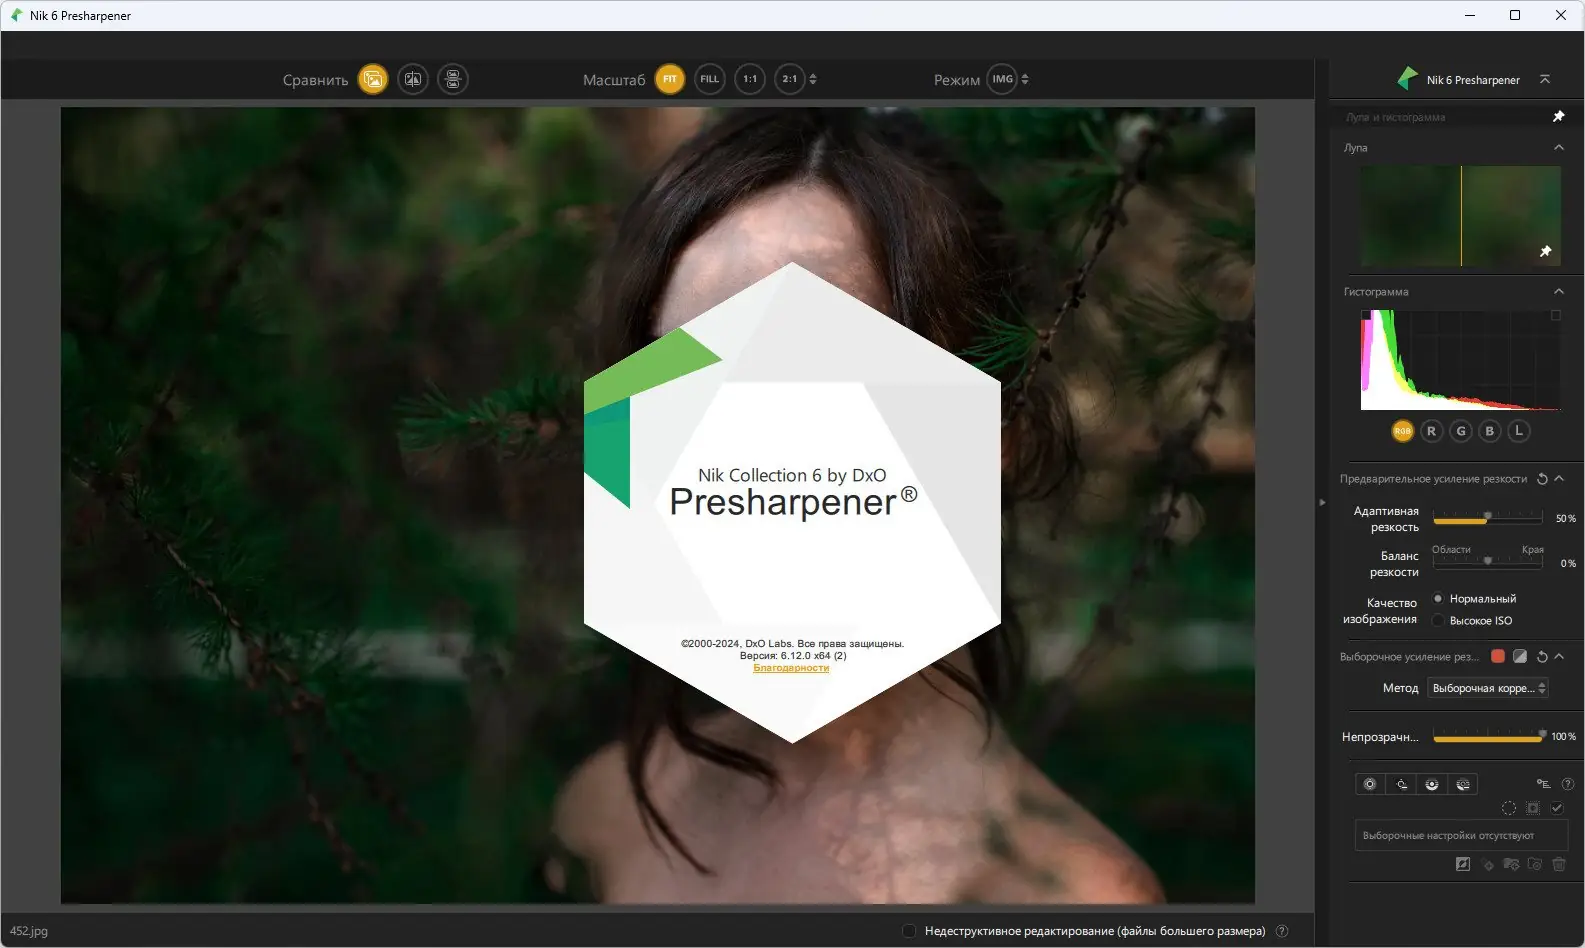Screen dimensions: 1585x948
Task: Show luminance (L) histogram channel
Action: 1519,431
